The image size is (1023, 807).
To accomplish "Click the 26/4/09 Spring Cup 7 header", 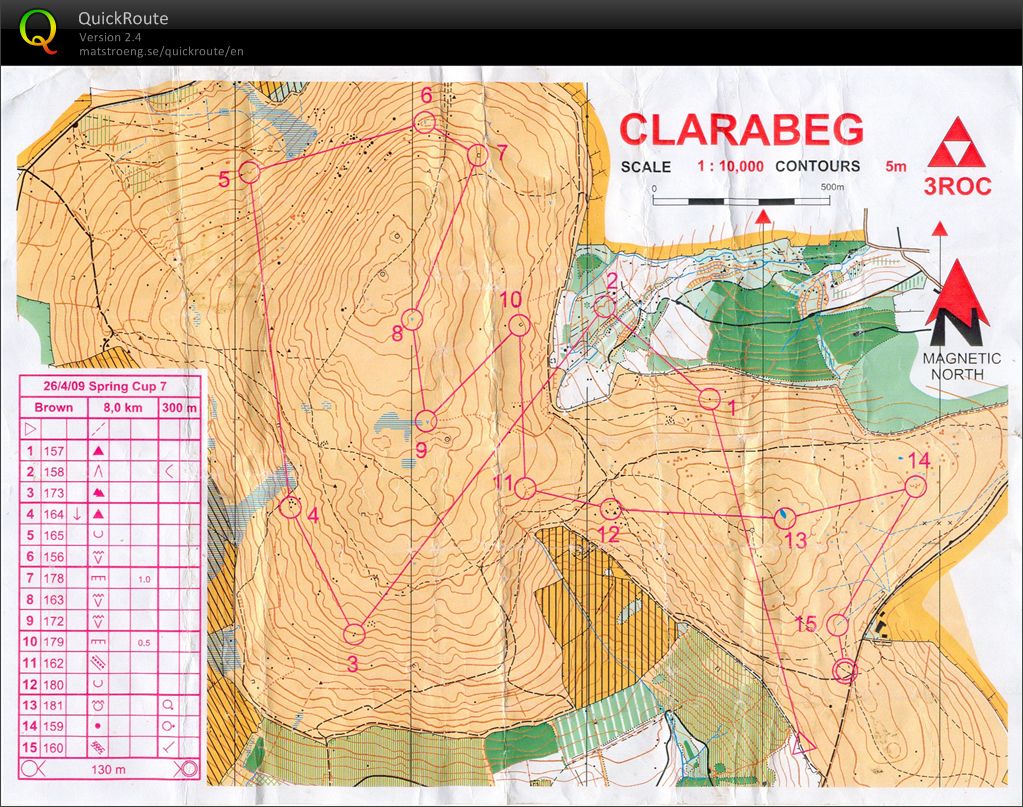I will (x=105, y=386).
